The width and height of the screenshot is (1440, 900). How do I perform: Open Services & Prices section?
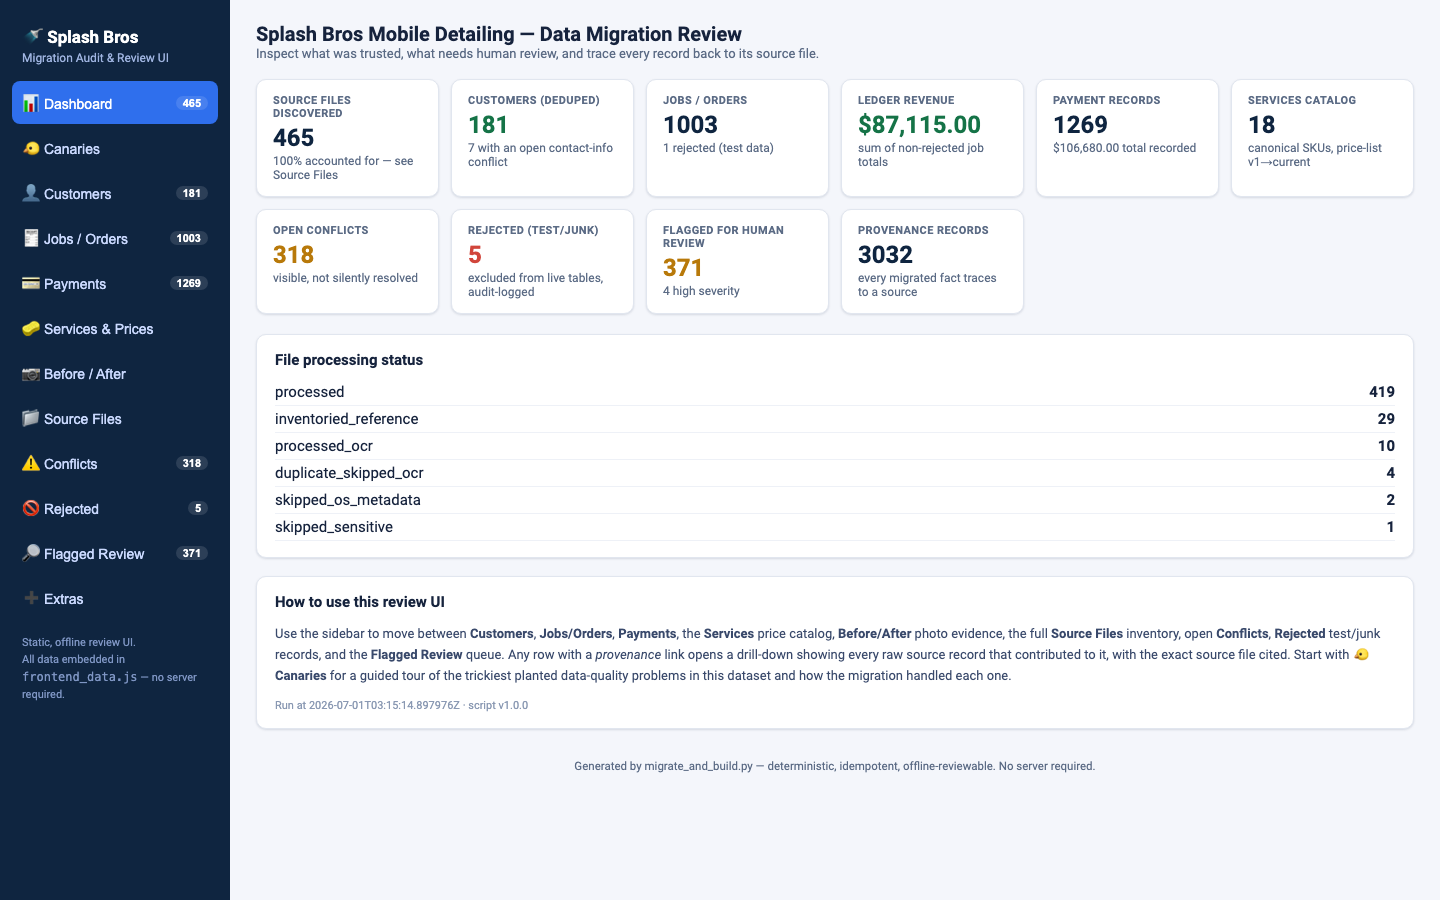(x=115, y=328)
